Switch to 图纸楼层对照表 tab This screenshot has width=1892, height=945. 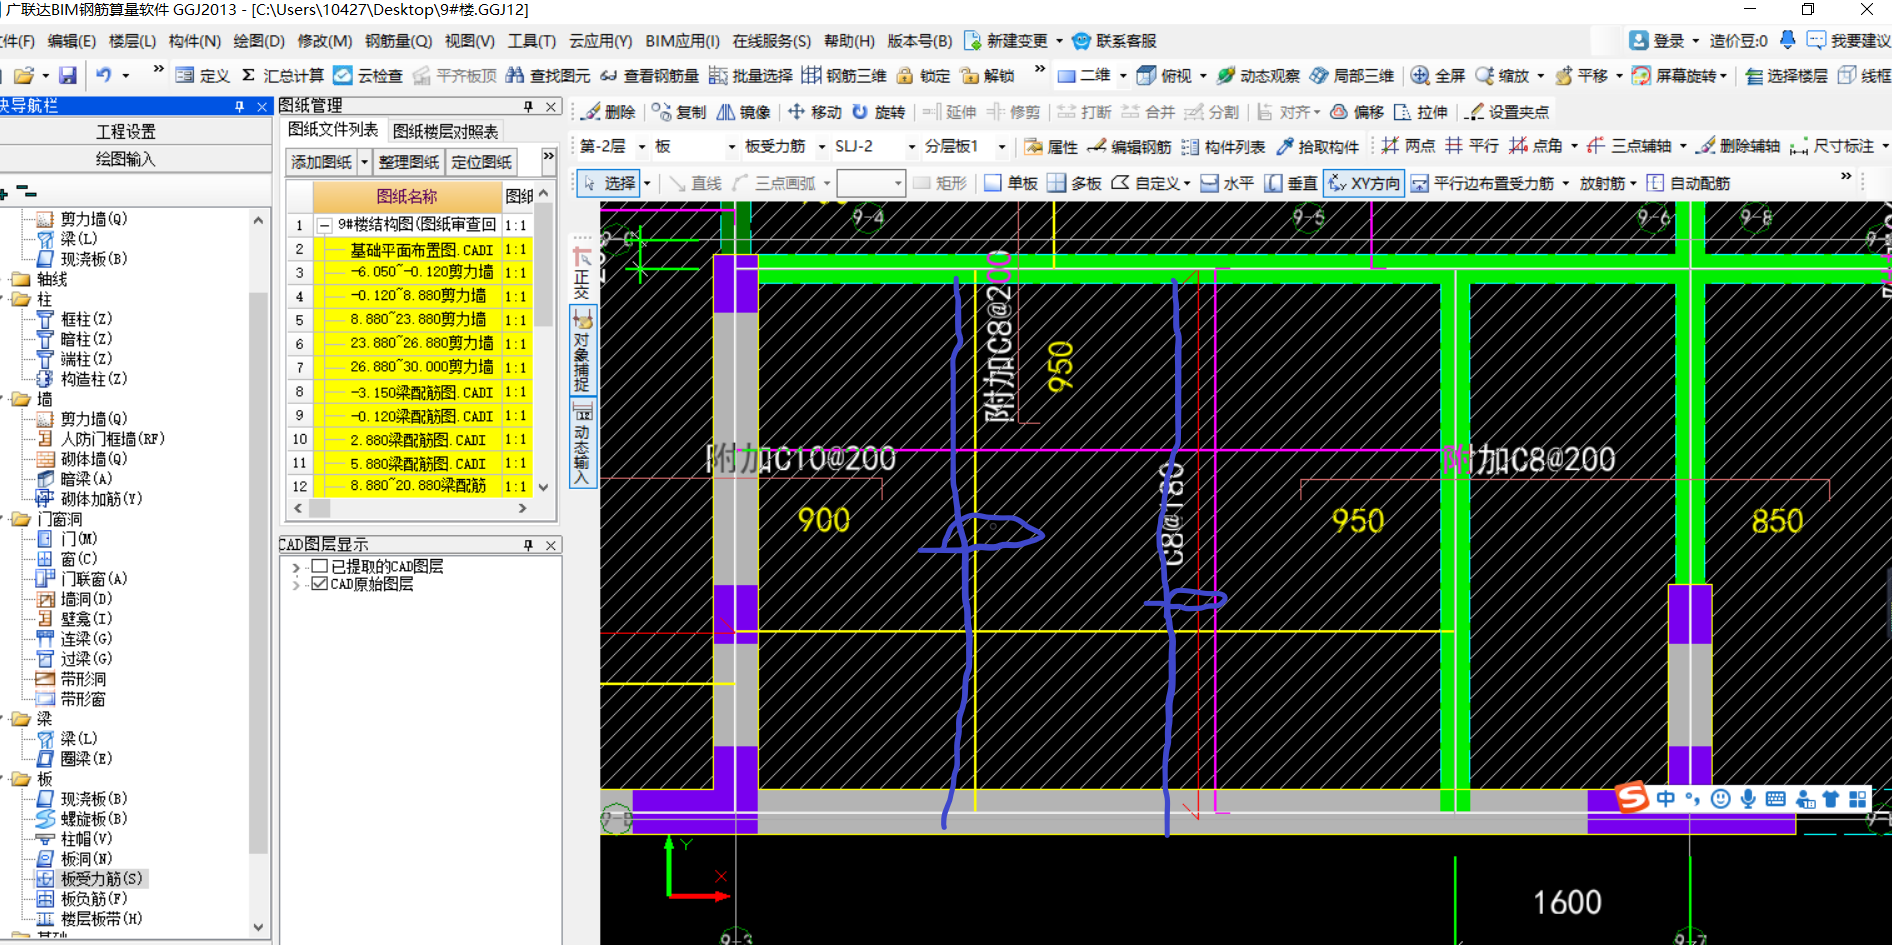(x=445, y=131)
